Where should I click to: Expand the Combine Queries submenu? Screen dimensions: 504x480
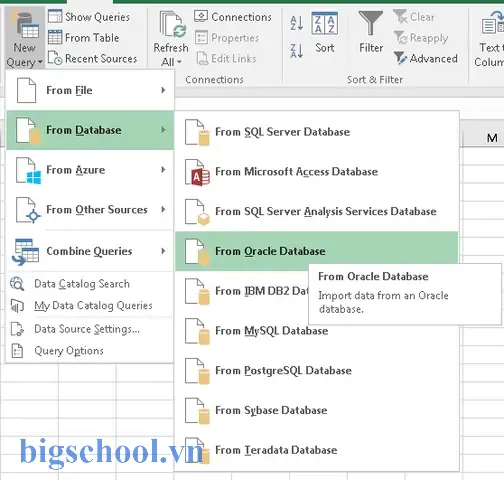click(x=90, y=251)
